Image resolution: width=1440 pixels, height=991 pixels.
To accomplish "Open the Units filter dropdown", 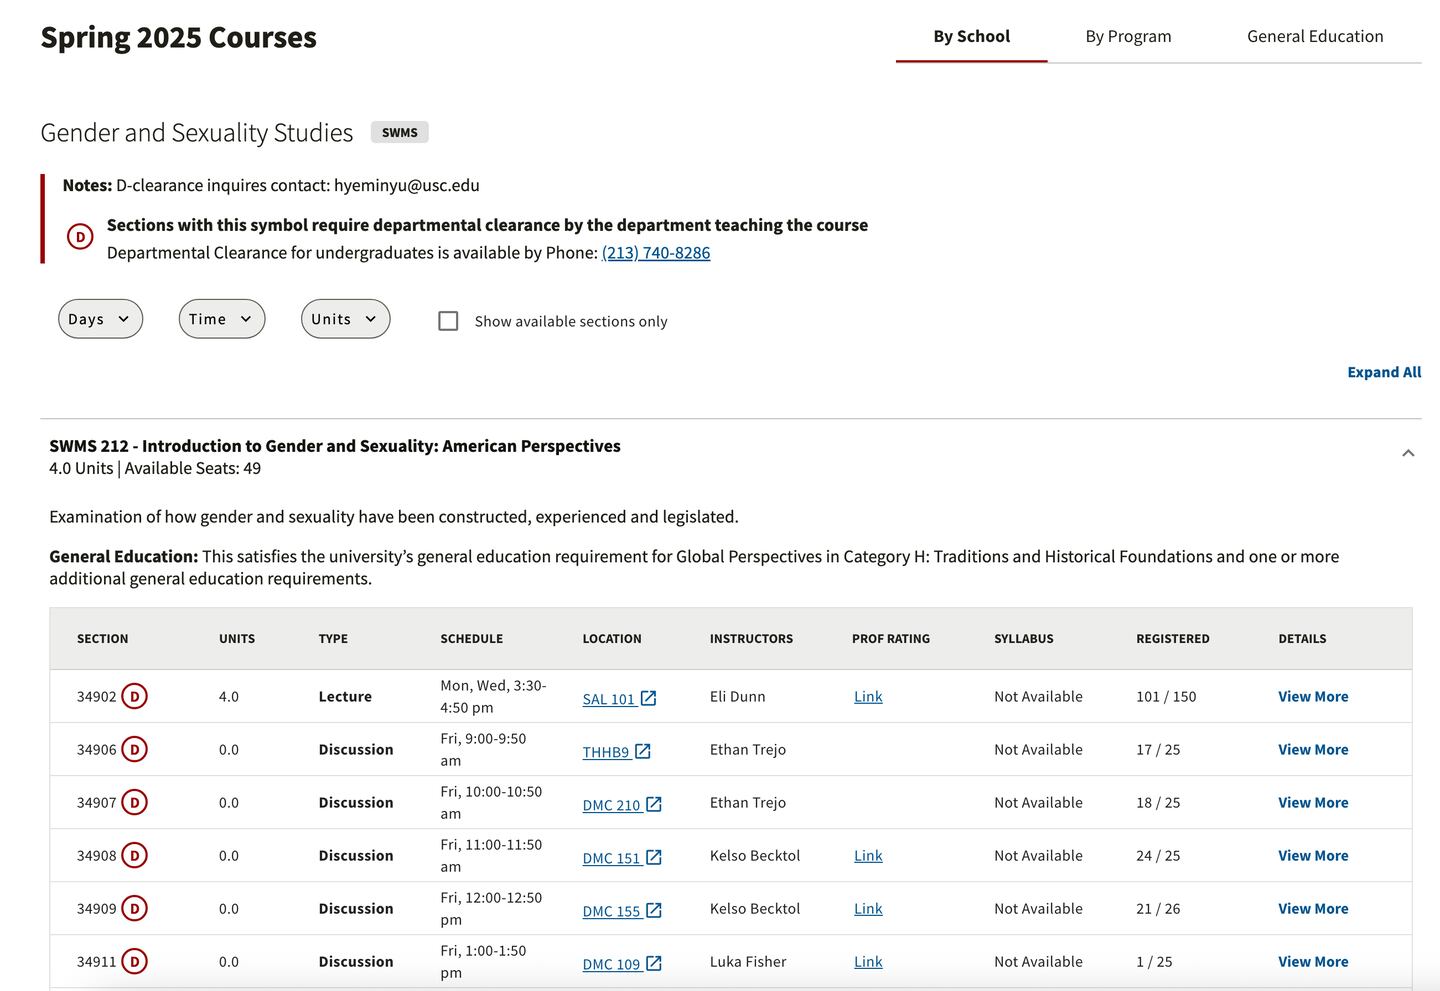I will [345, 319].
